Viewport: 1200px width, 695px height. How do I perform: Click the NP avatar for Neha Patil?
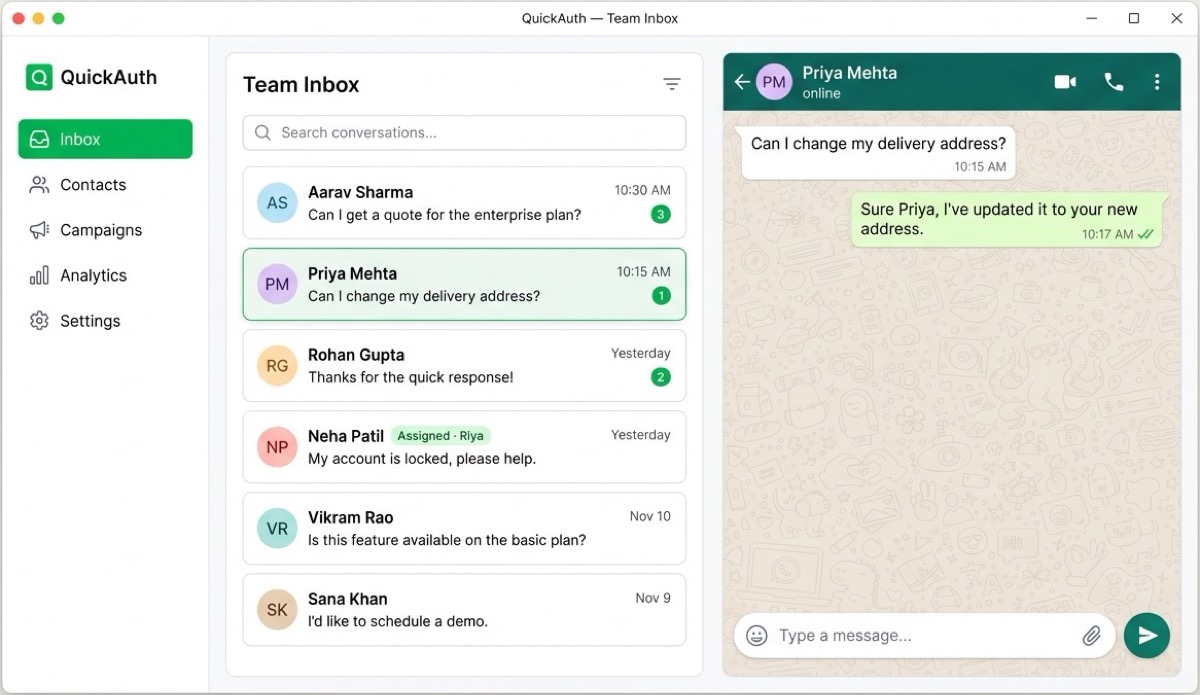[277, 447]
